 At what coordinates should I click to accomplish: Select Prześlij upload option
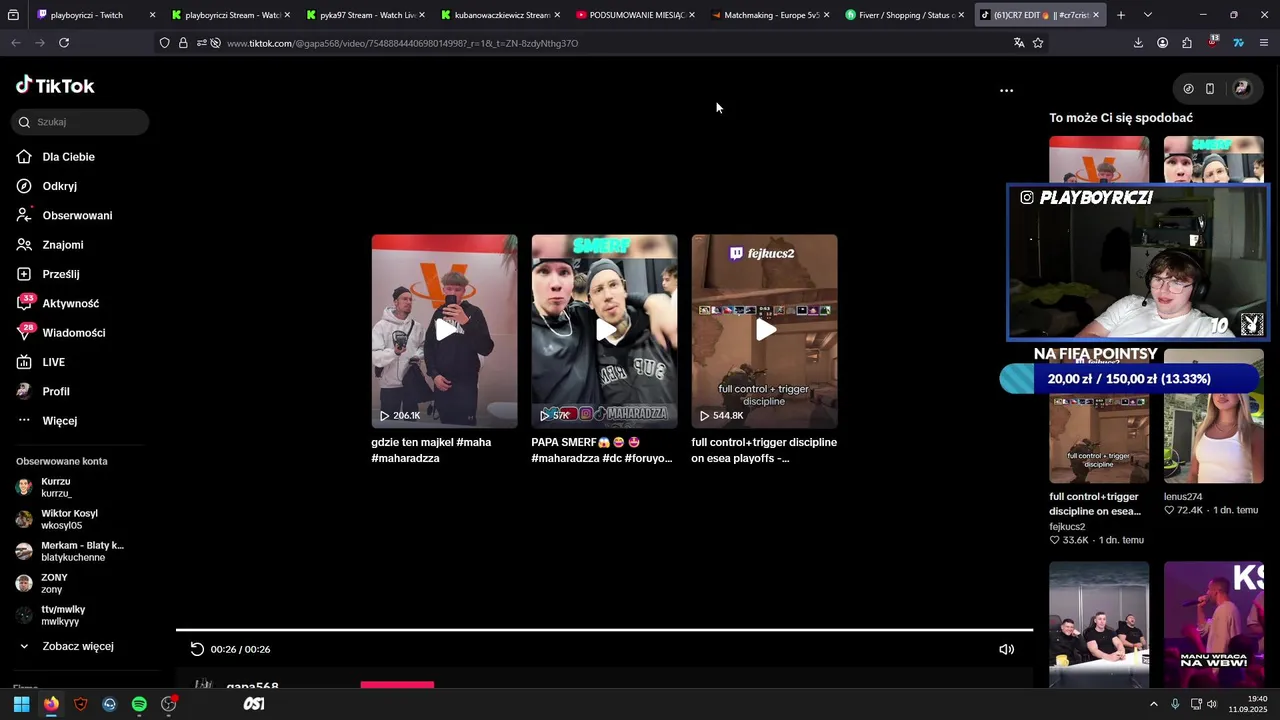(60, 274)
